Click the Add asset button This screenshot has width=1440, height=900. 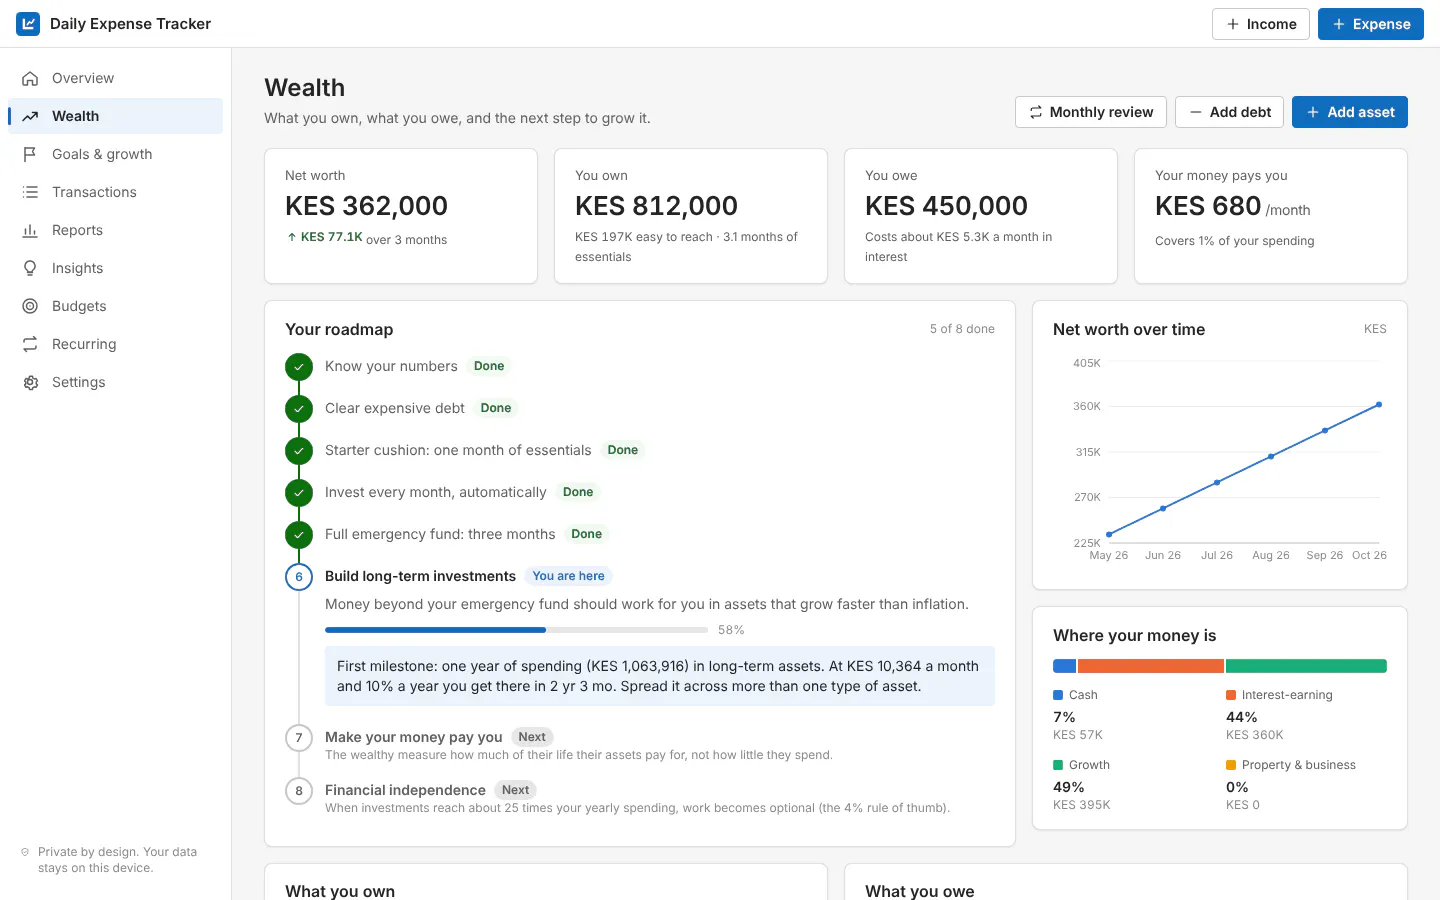tap(1350, 112)
